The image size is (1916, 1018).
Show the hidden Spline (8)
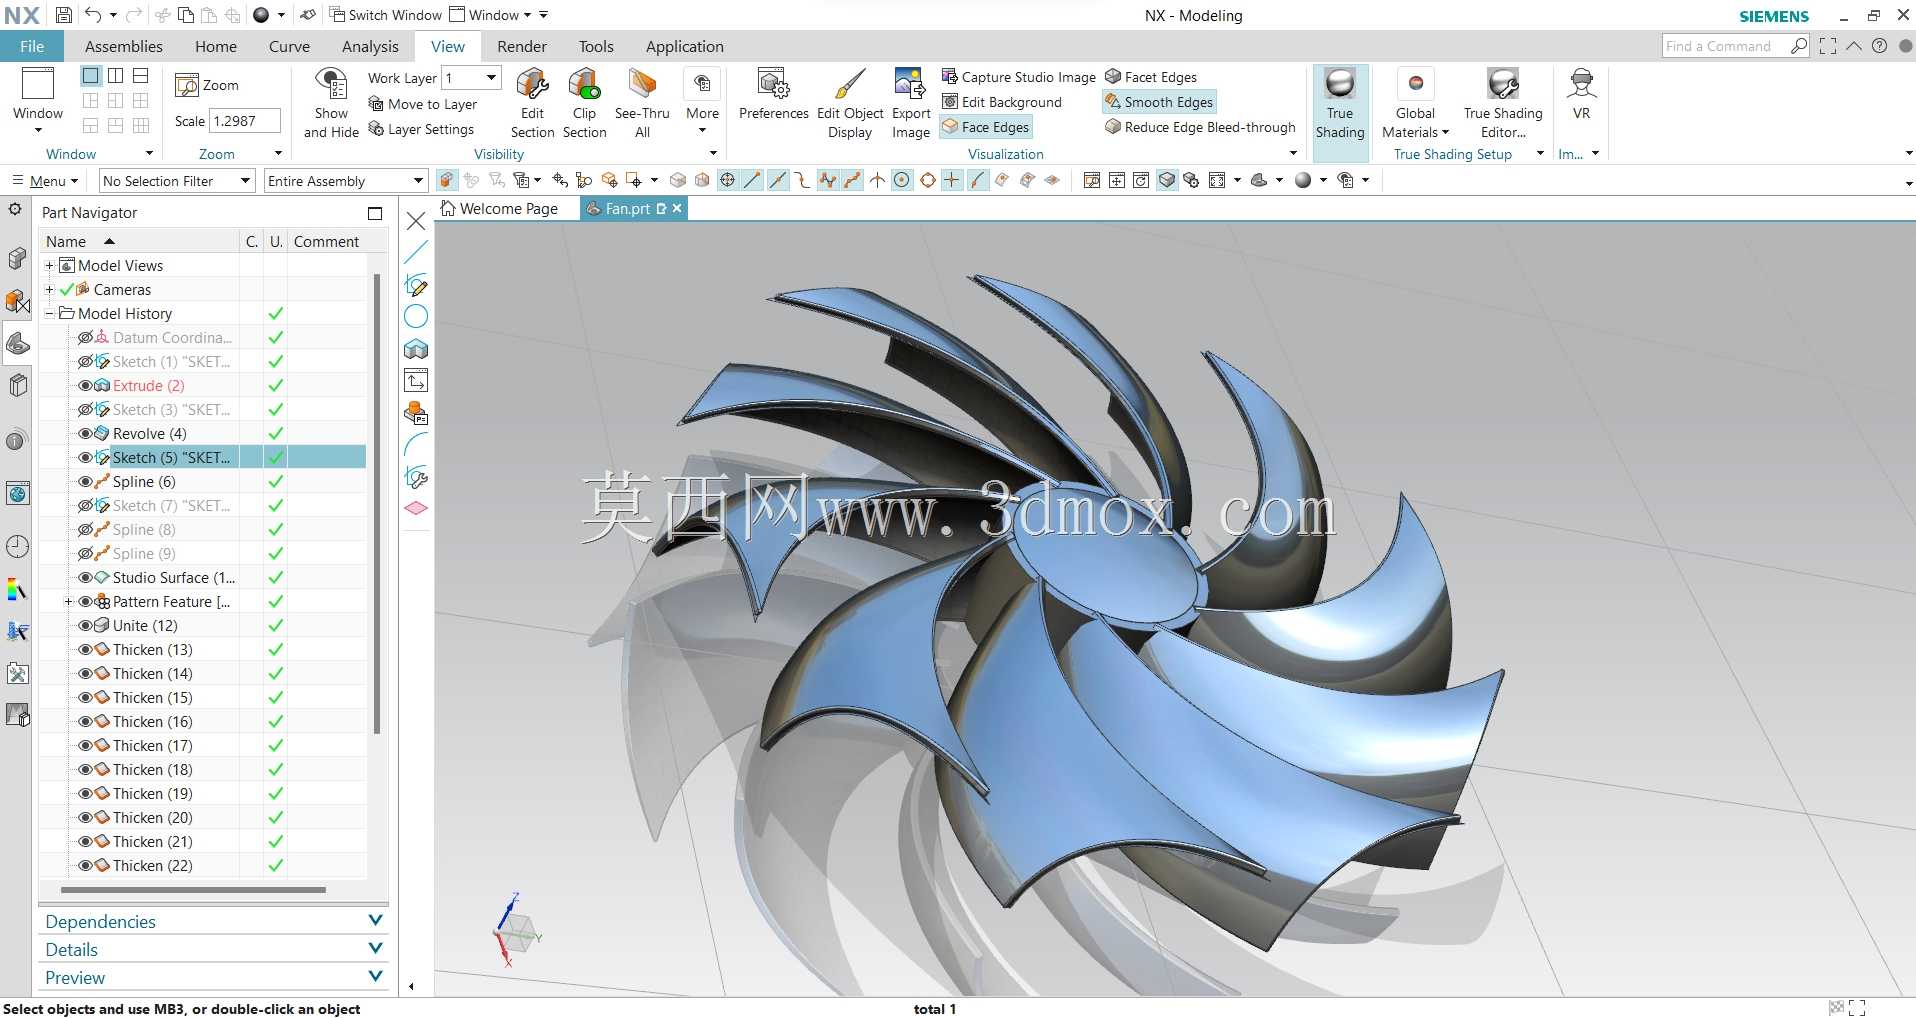tap(85, 530)
